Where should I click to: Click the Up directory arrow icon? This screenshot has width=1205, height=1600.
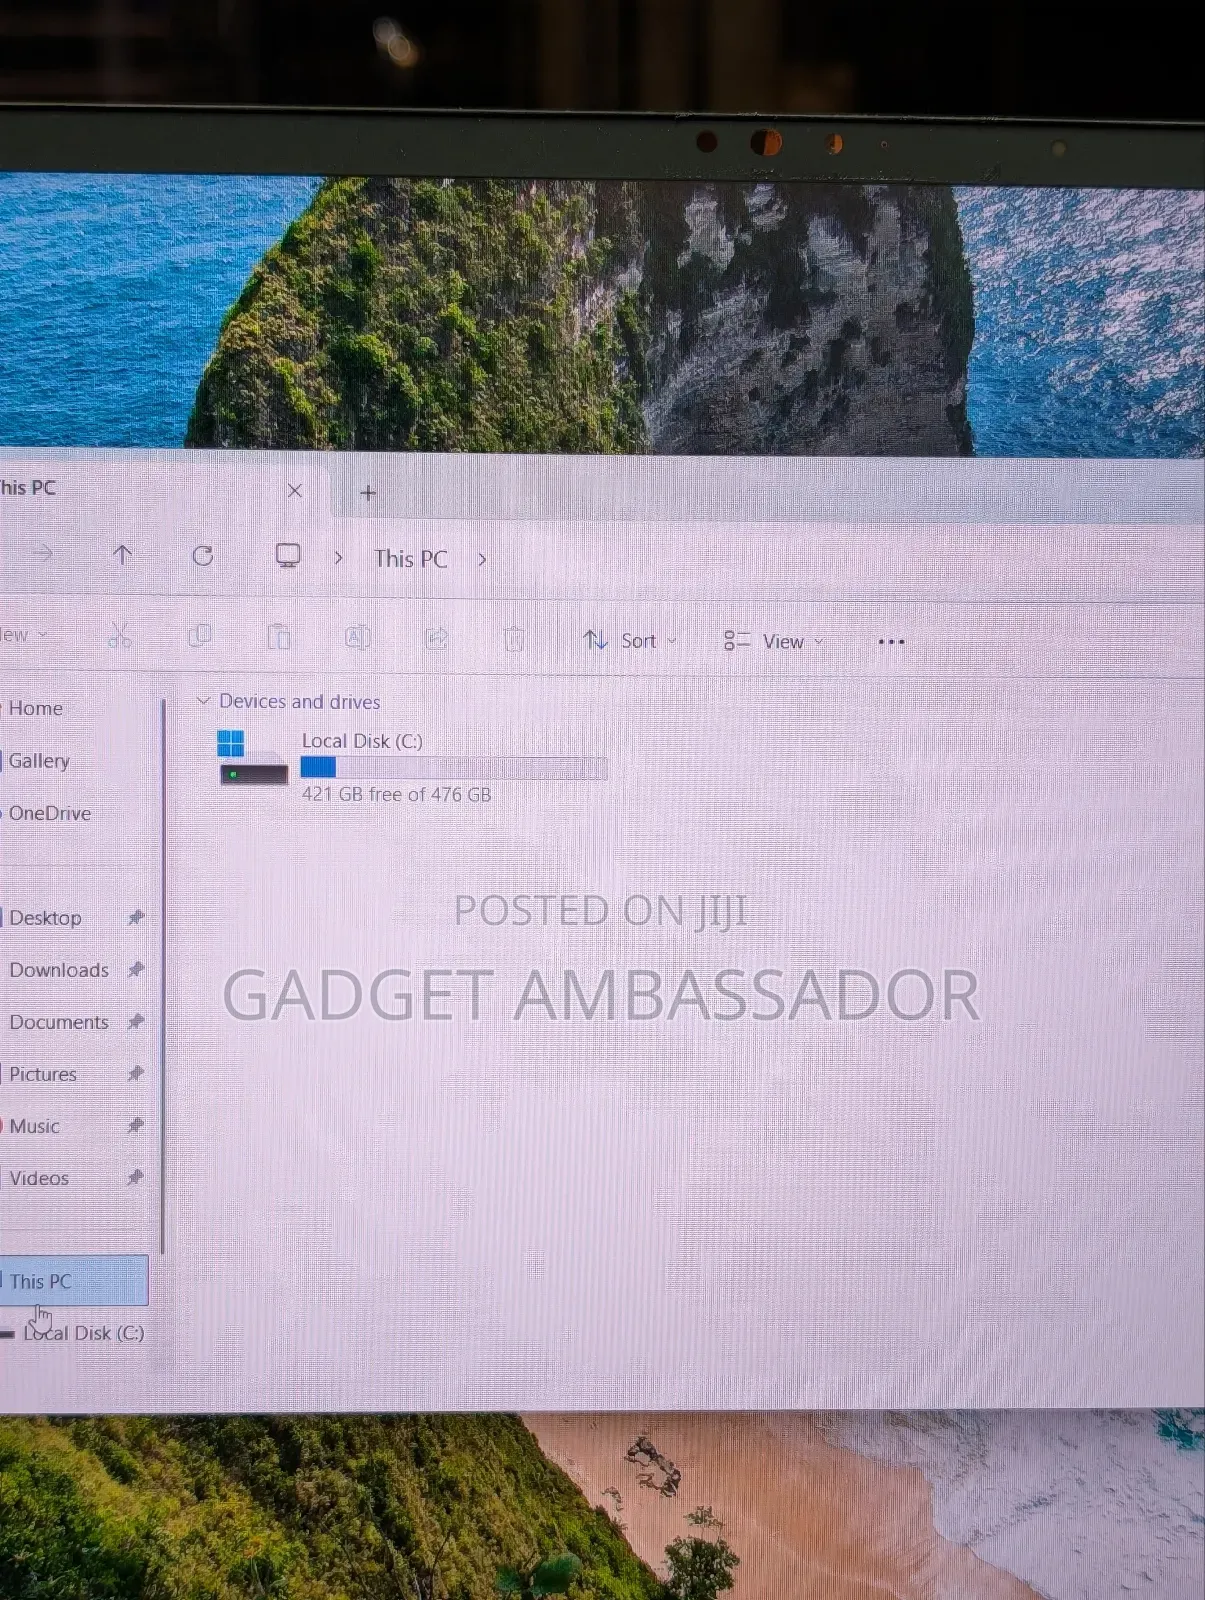(x=122, y=555)
